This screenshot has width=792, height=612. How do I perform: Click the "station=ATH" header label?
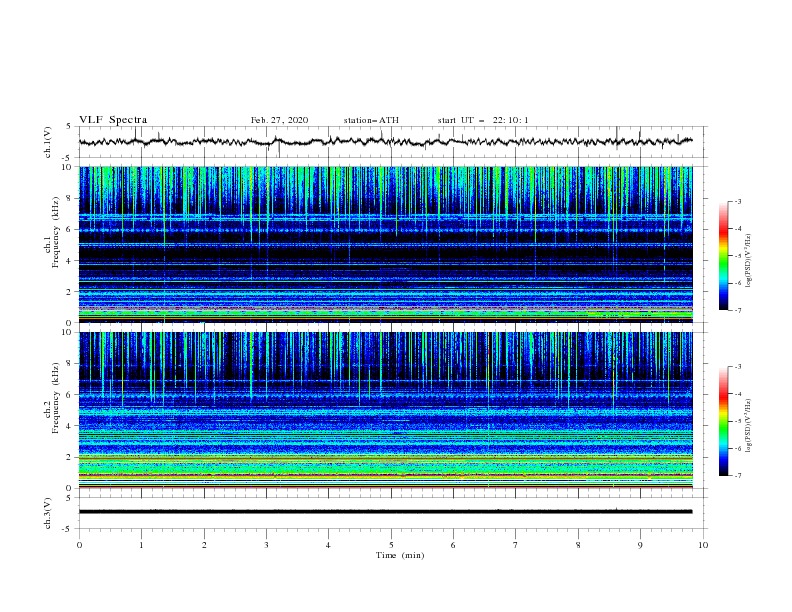371,120
